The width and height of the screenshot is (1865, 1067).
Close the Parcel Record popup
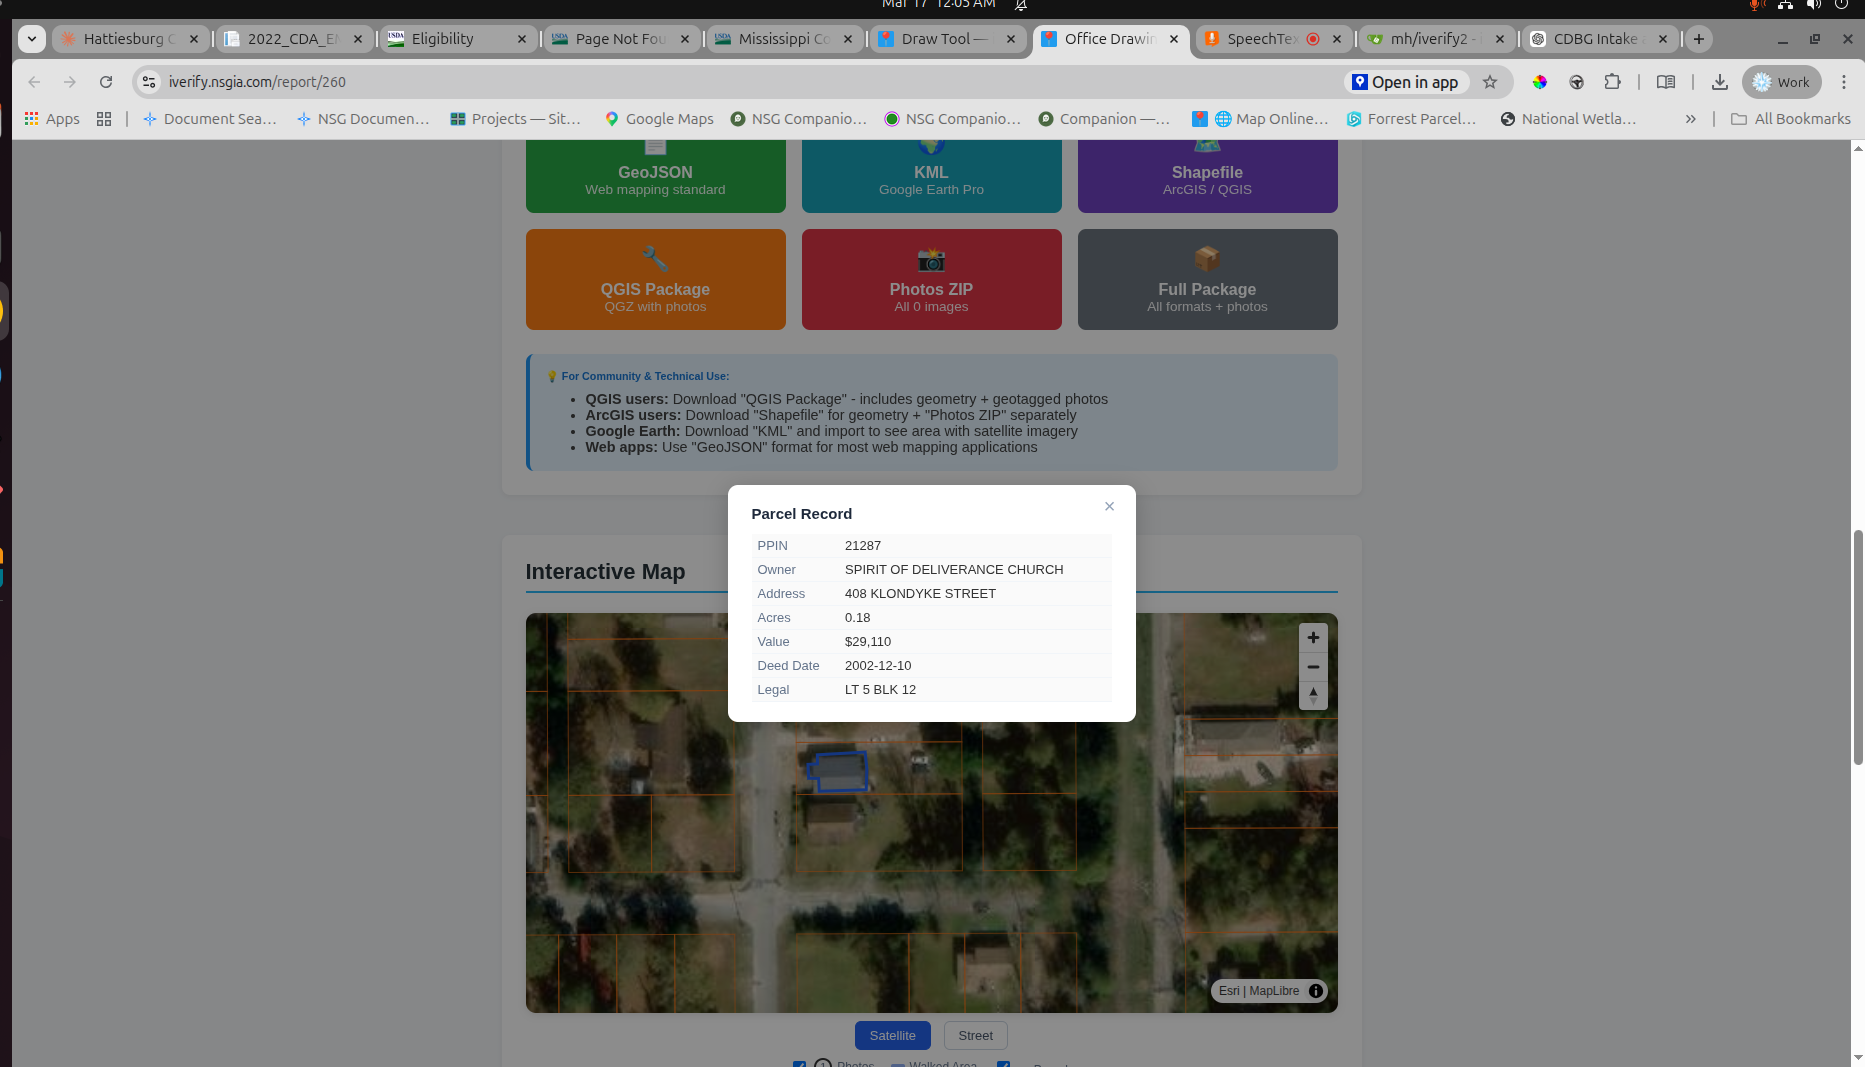click(x=1109, y=506)
